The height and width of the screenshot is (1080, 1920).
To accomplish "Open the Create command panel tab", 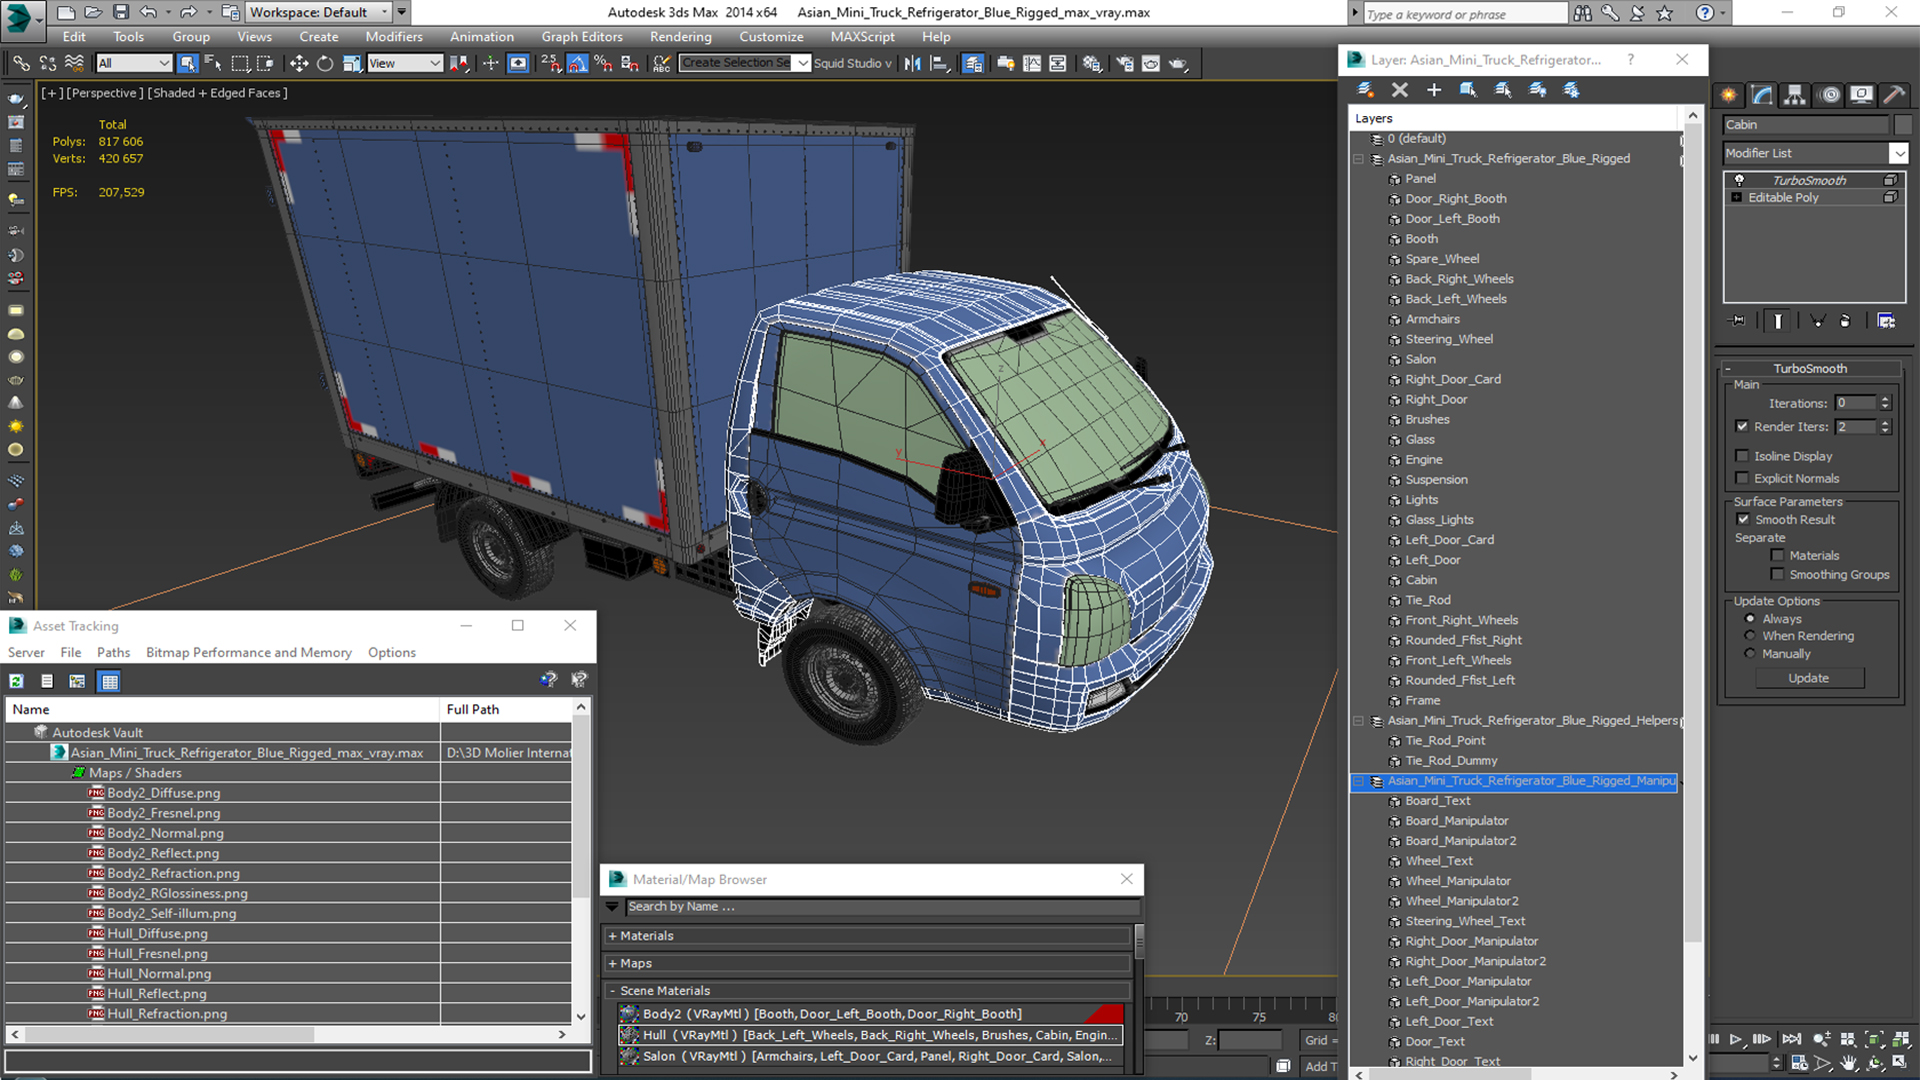I will (x=1728, y=95).
